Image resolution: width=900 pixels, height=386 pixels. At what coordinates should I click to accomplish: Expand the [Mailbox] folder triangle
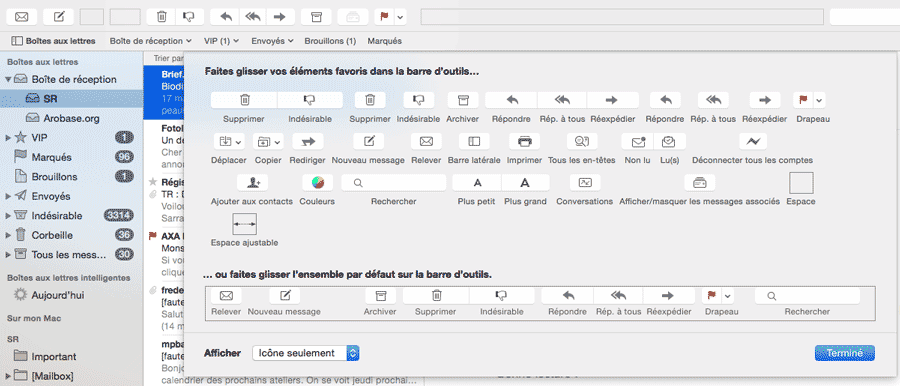tap(8, 376)
